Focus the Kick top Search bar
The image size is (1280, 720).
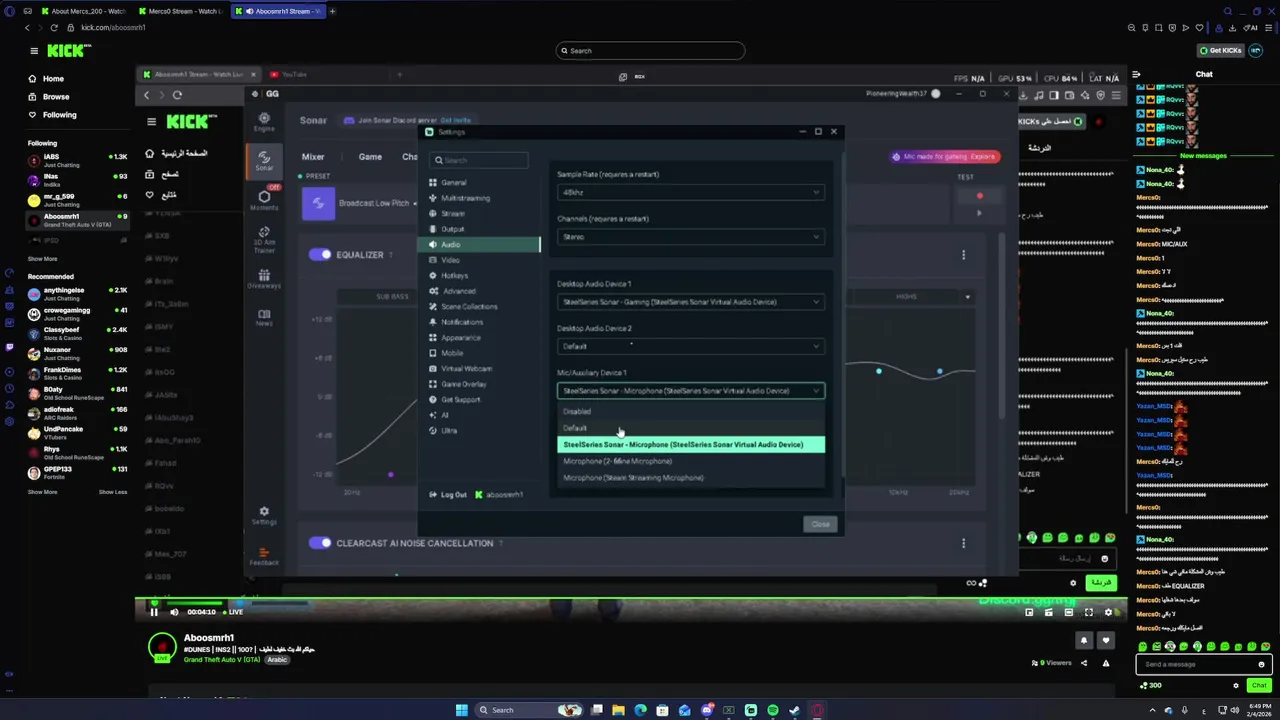click(650, 50)
